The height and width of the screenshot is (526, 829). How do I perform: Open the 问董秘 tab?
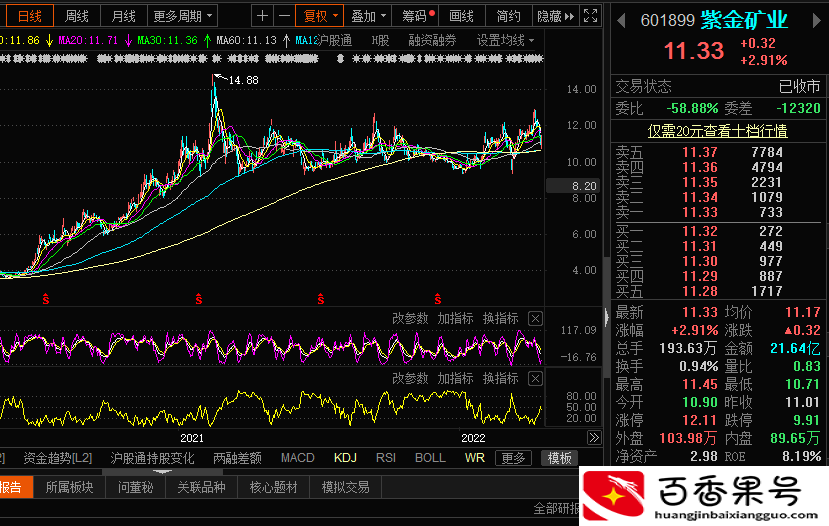[135, 487]
